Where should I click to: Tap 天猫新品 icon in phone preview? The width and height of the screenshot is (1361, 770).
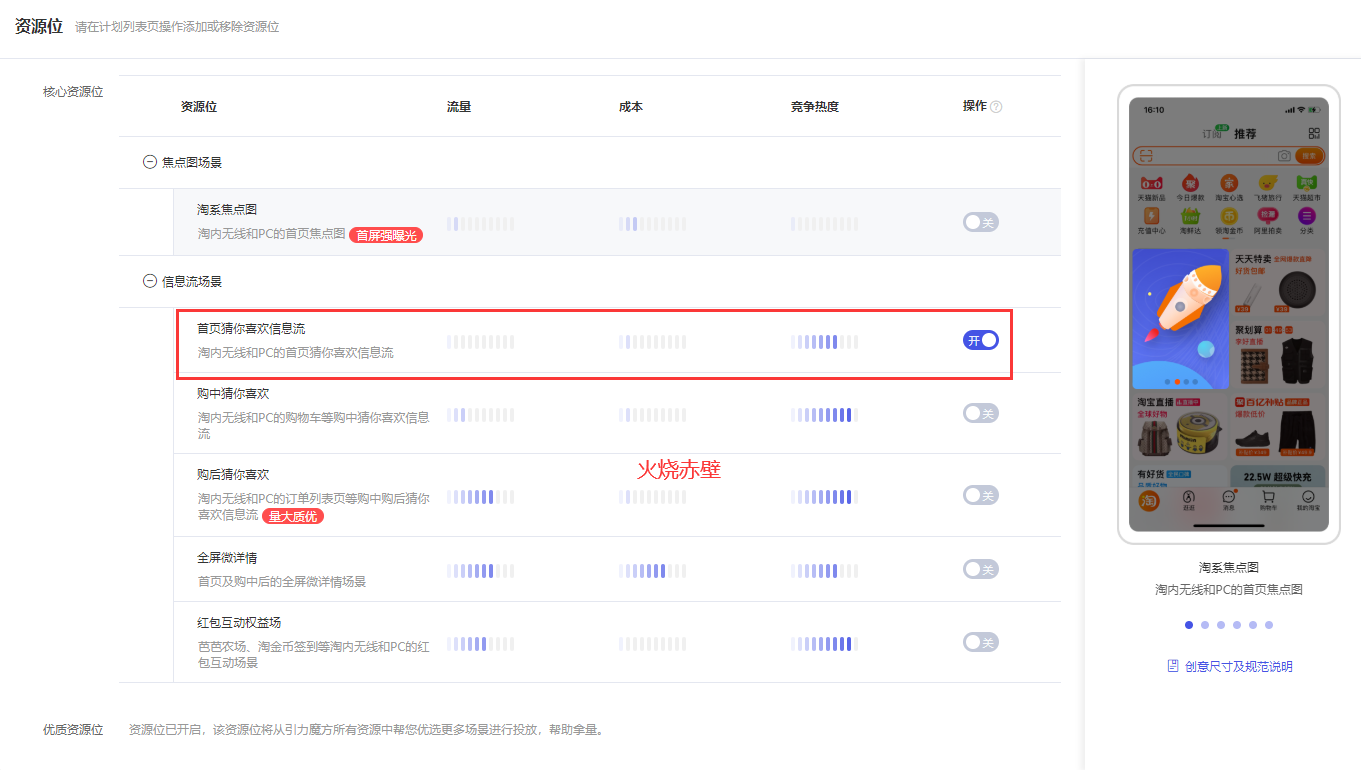click(1151, 183)
